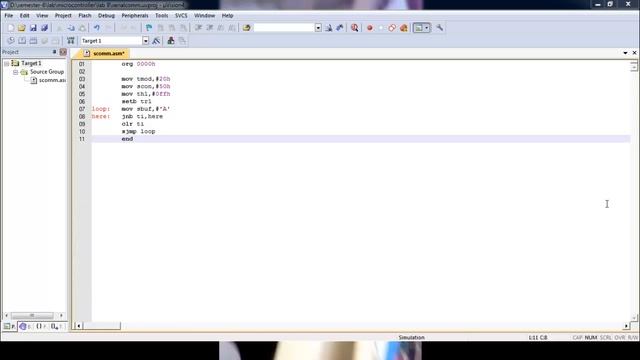Open the SVCS menu

[x=181, y=16]
